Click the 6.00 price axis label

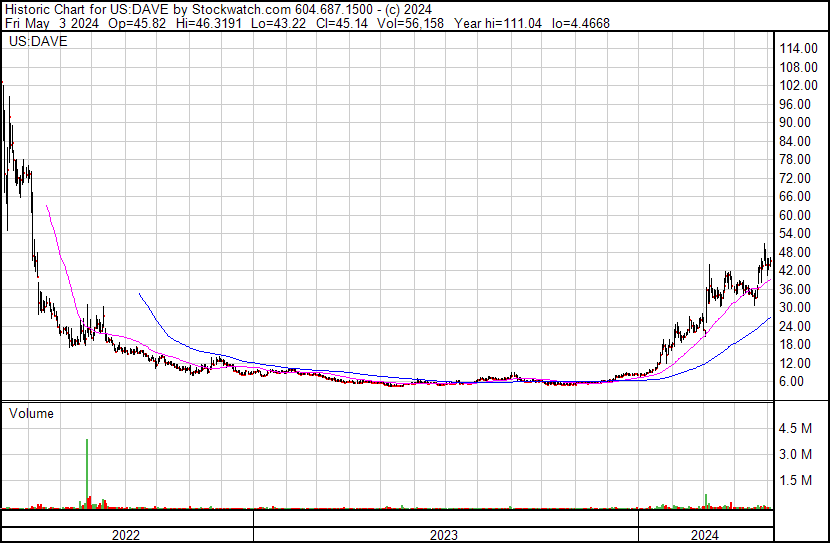(792, 382)
